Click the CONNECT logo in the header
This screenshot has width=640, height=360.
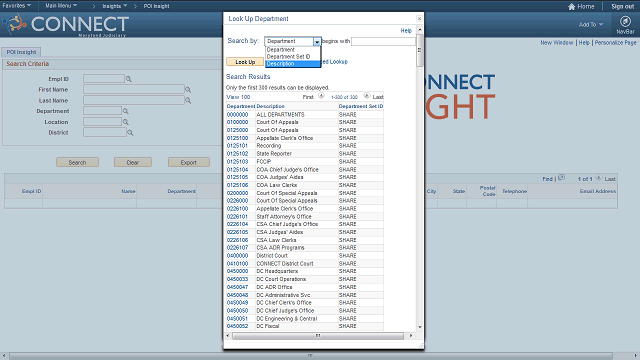click(67, 24)
